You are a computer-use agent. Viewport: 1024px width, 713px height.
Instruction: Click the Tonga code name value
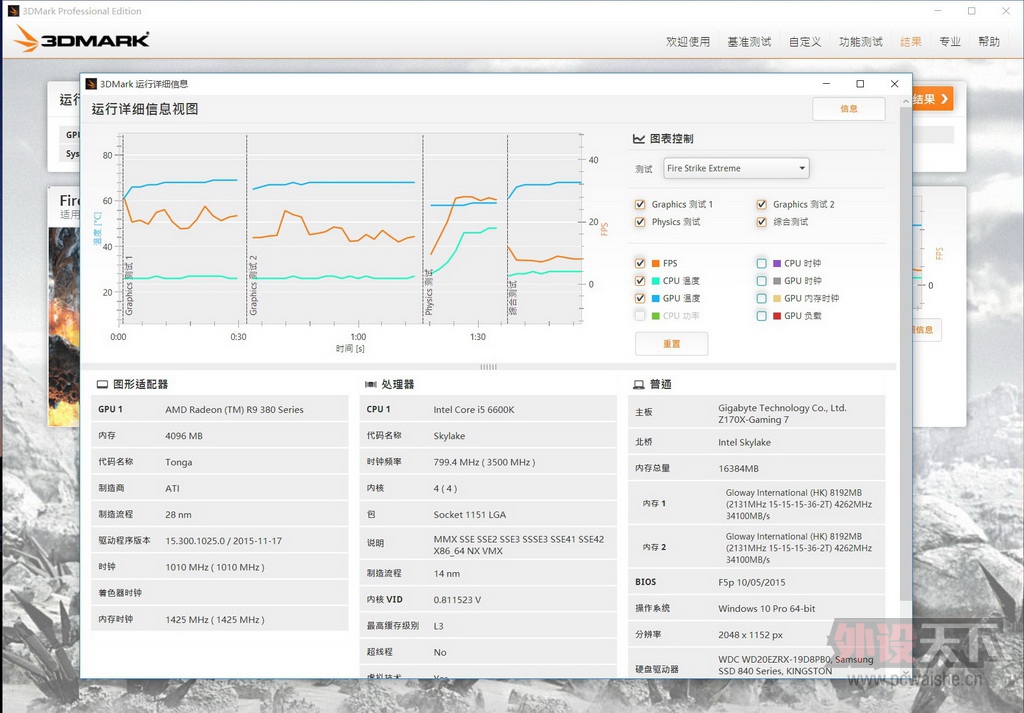click(x=178, y=462)
